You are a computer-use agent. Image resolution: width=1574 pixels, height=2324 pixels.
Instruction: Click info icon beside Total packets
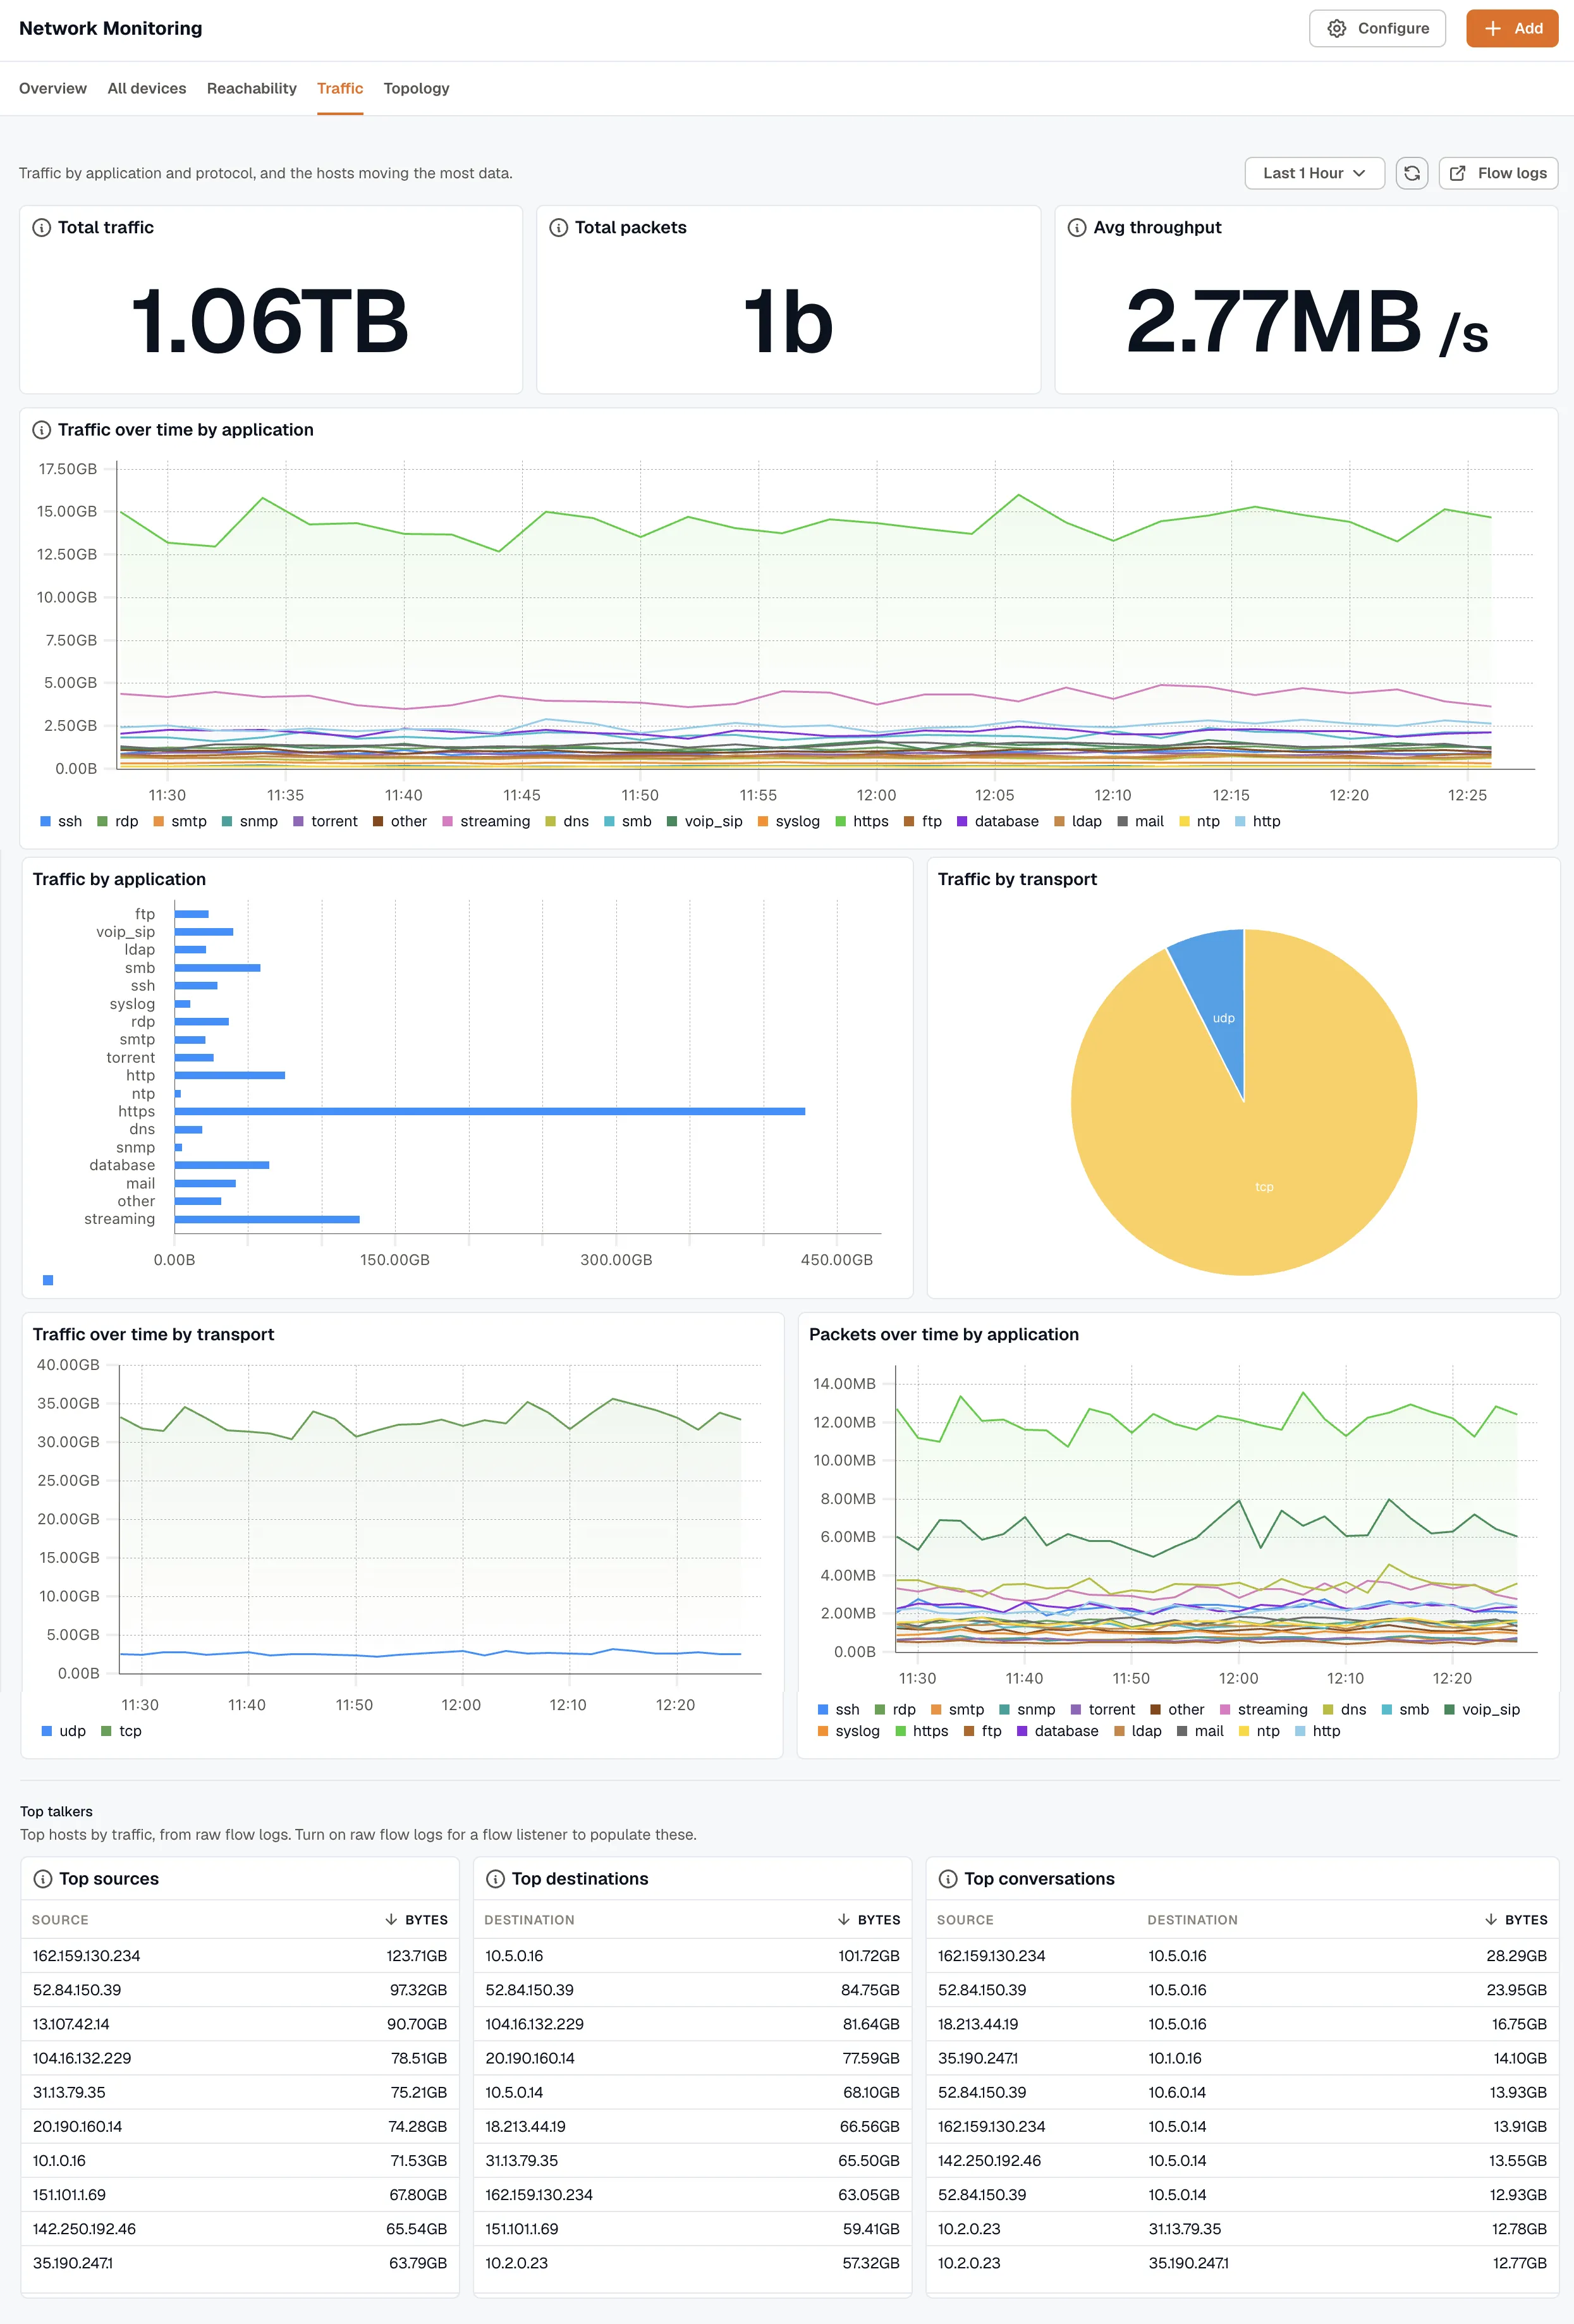point(559,228)
